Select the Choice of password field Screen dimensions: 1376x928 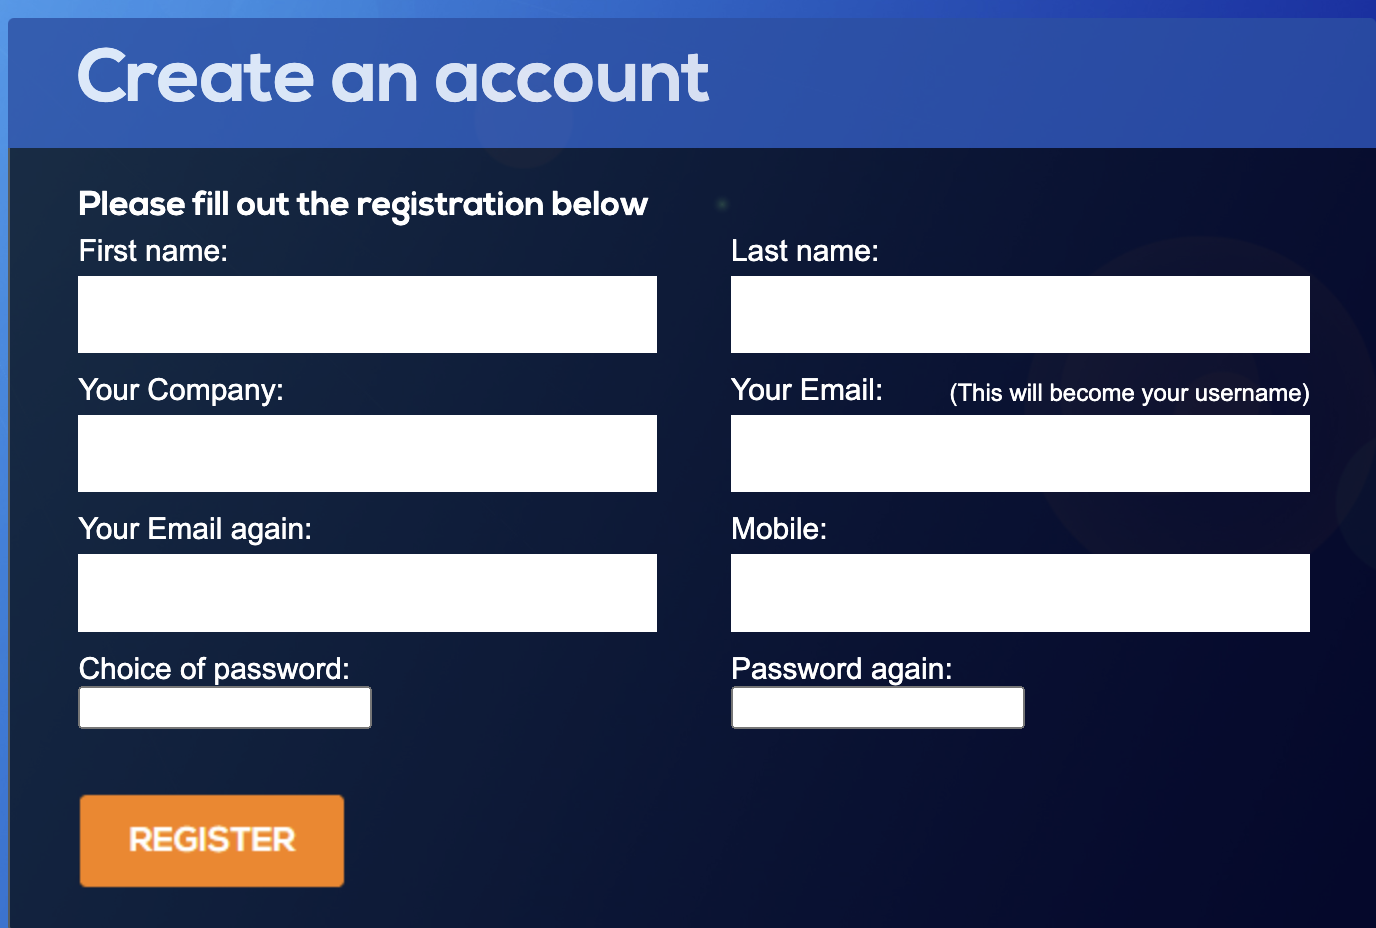[x=225, y=707]
